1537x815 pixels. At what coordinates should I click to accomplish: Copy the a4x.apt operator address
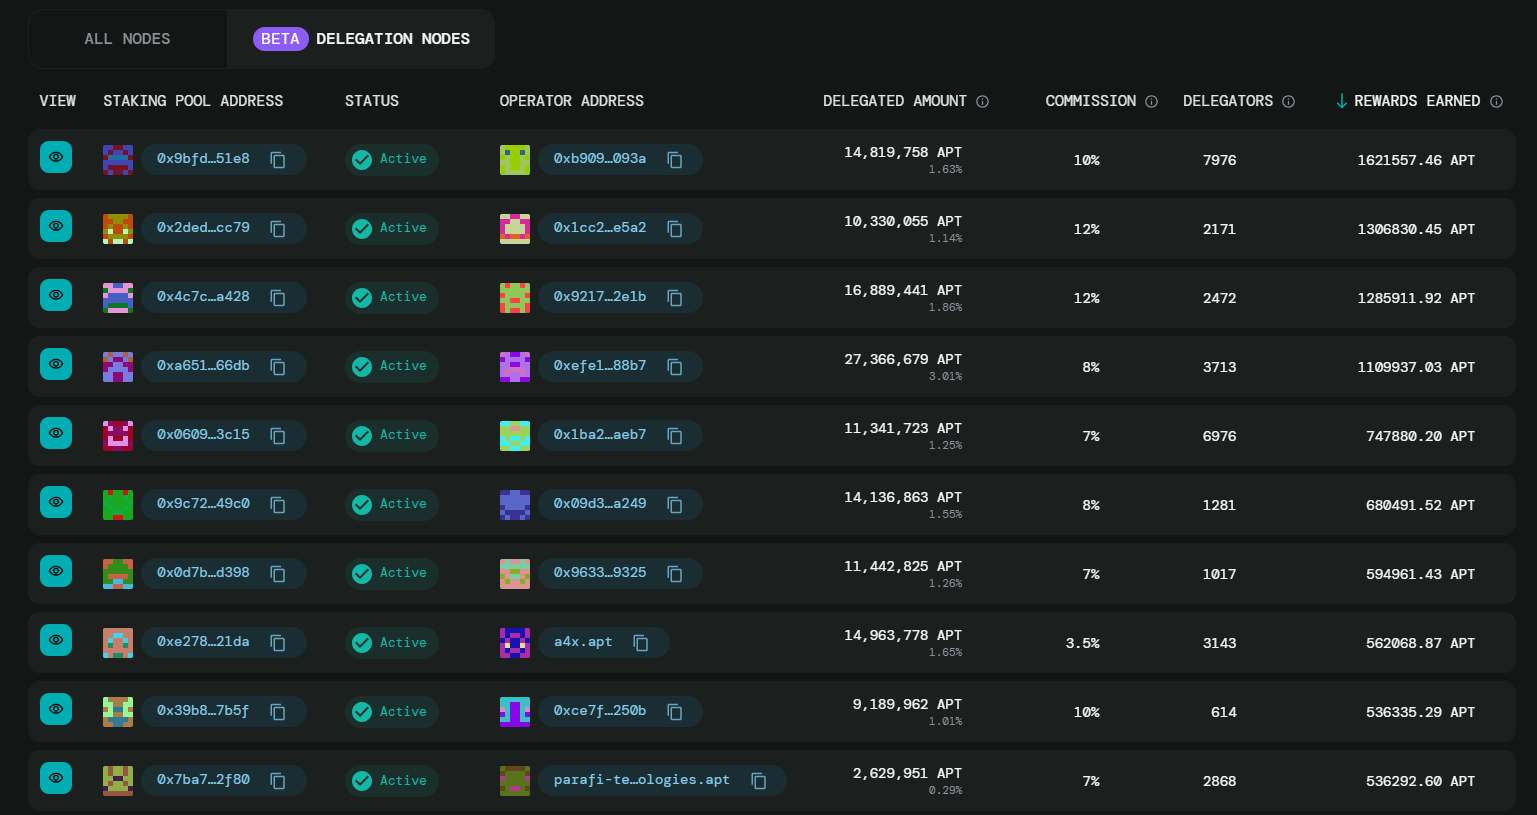641,643
